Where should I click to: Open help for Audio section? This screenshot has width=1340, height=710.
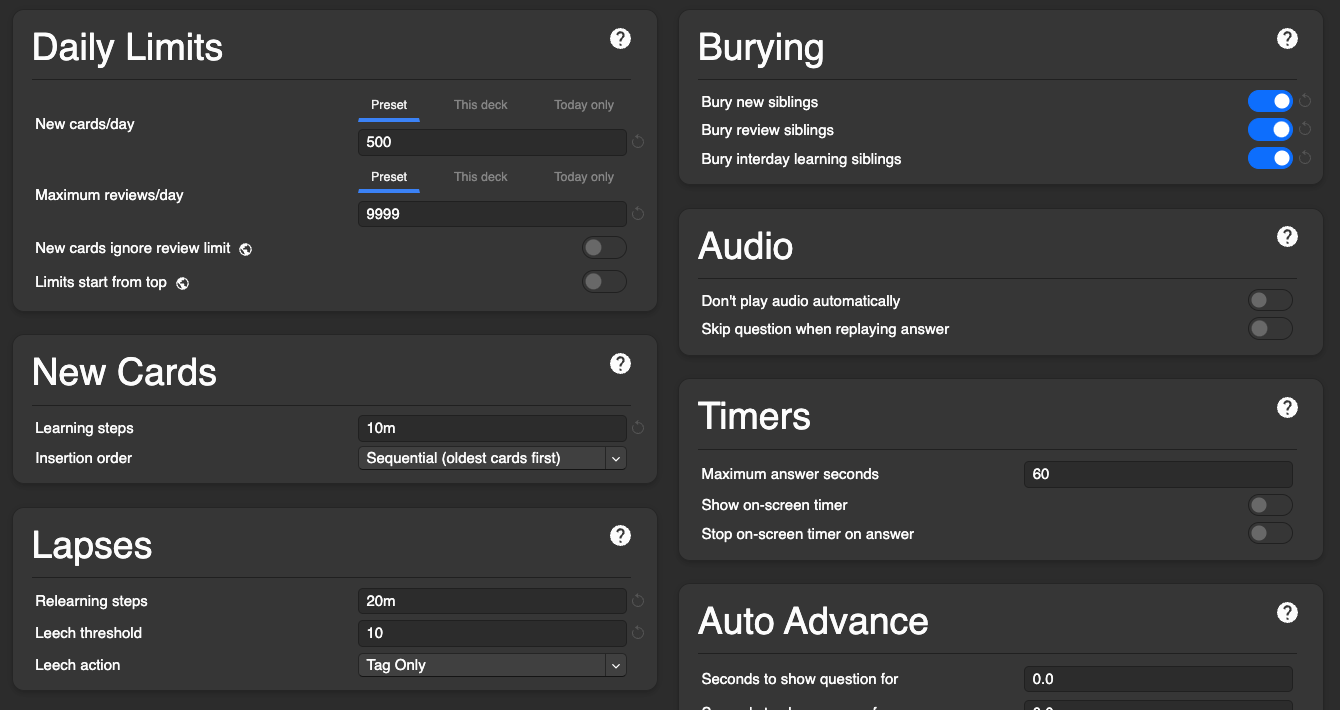(x=1287, y=237)
